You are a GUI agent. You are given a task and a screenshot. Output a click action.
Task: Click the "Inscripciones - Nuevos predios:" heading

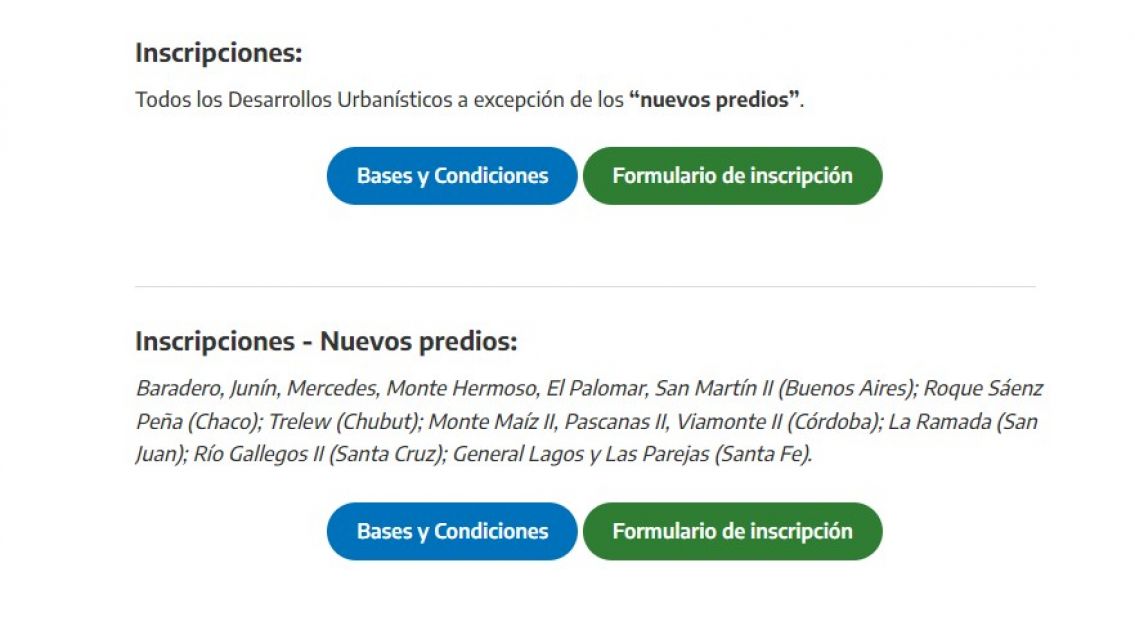pyautogui.click(x=325, y=340)
